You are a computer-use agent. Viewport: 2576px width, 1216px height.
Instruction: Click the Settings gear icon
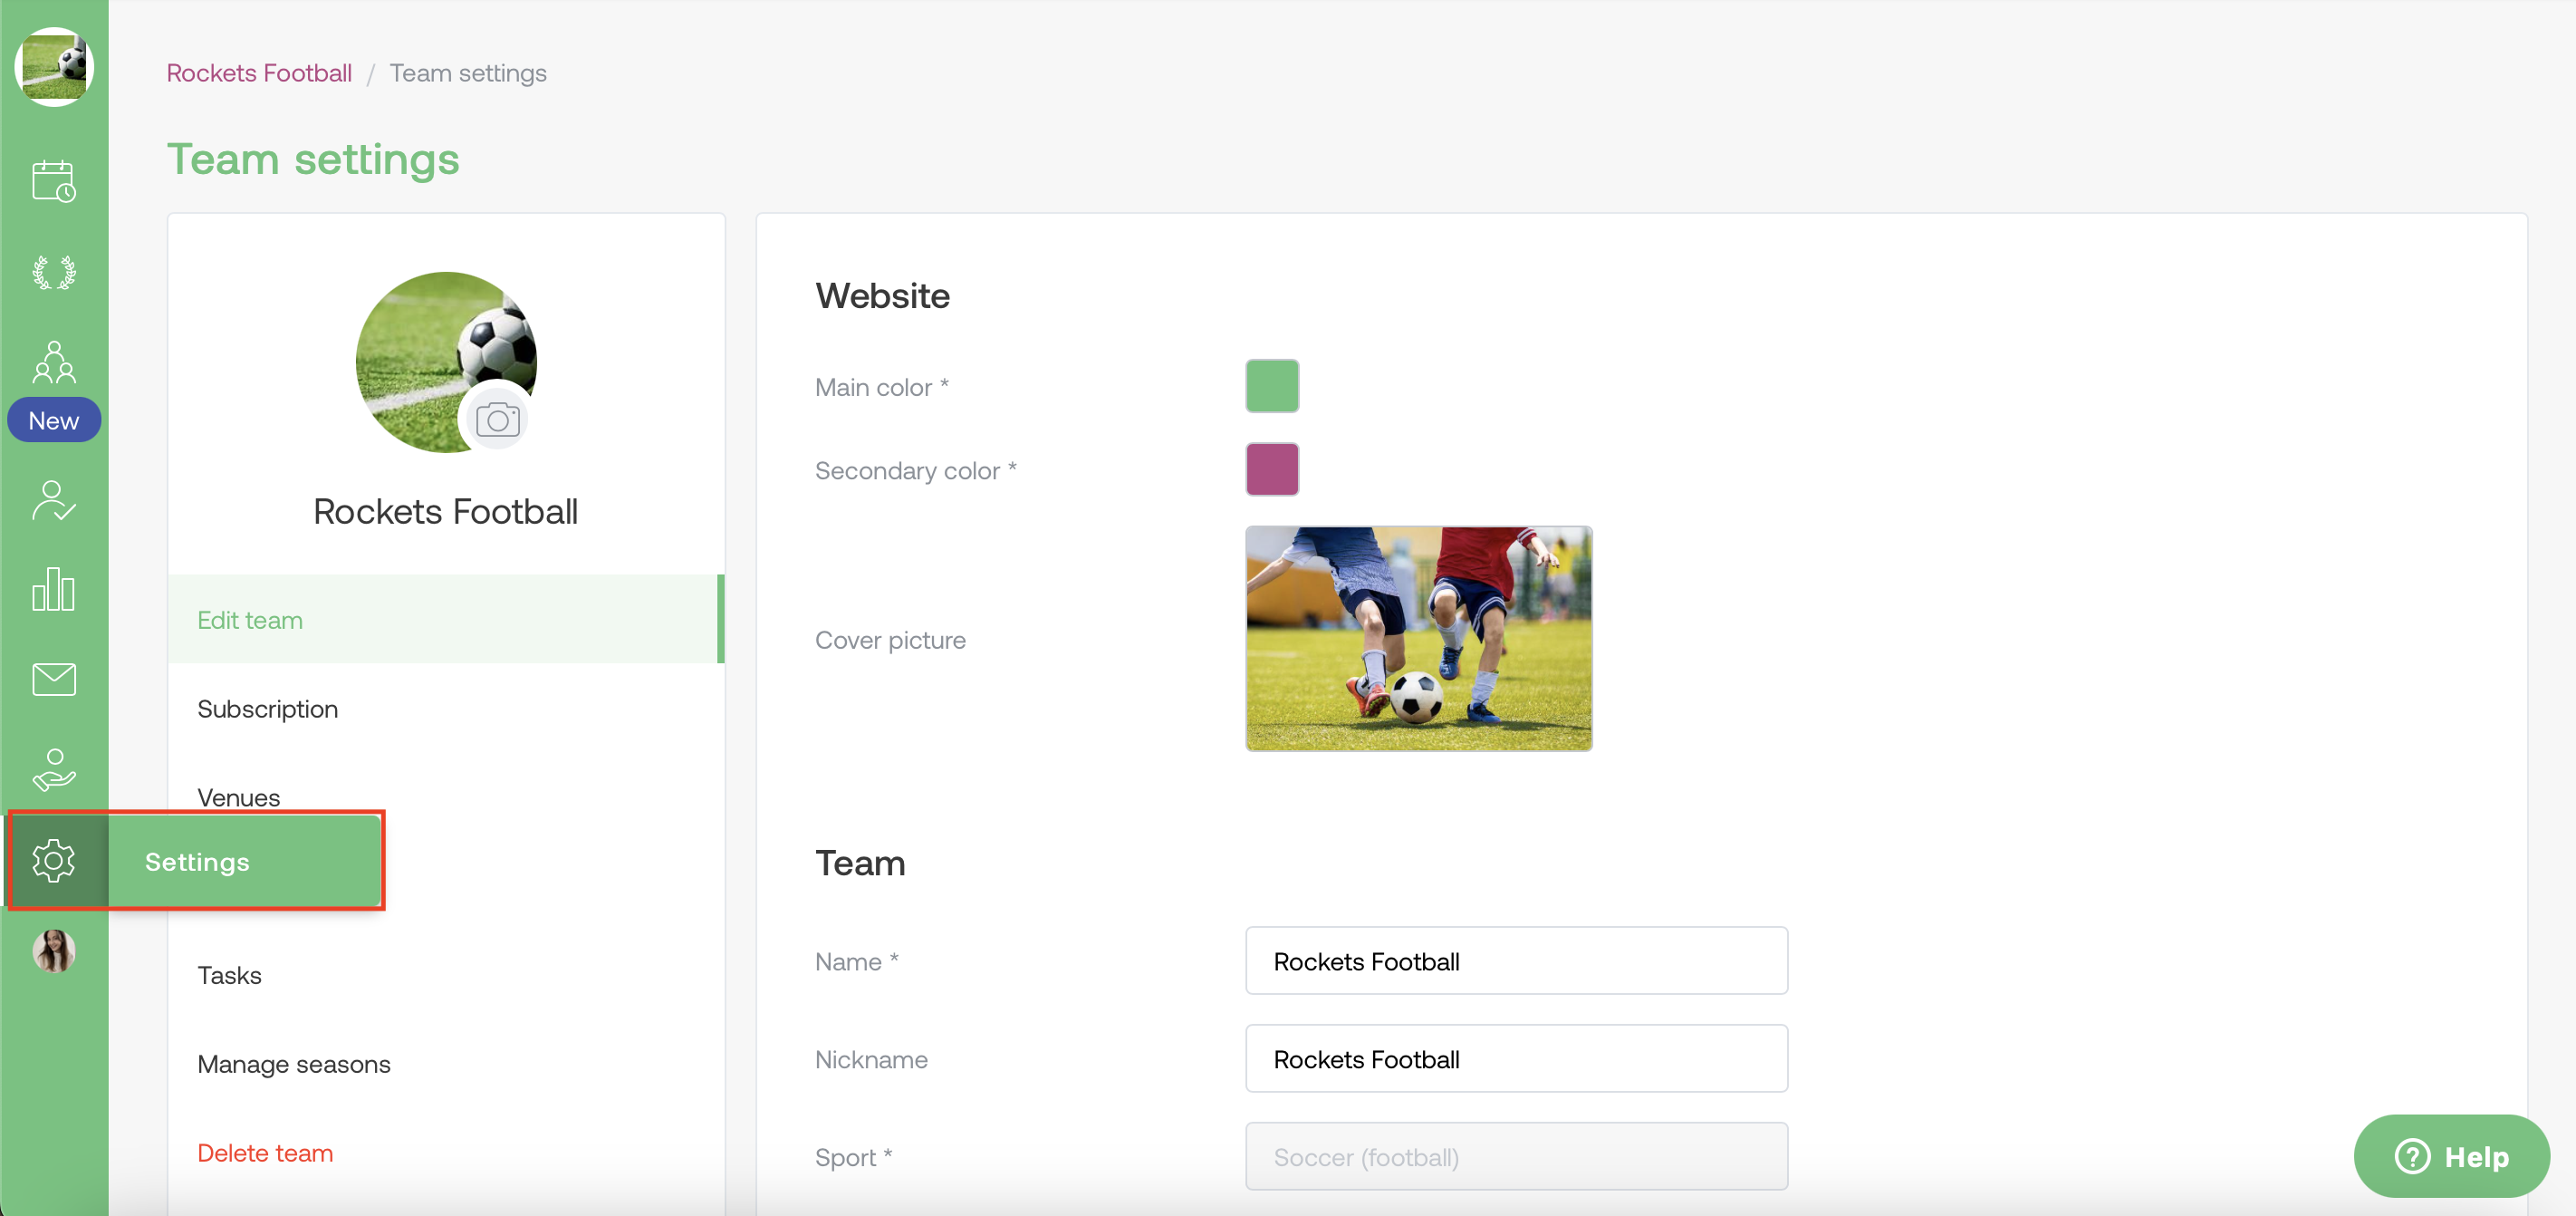(54, 860)
